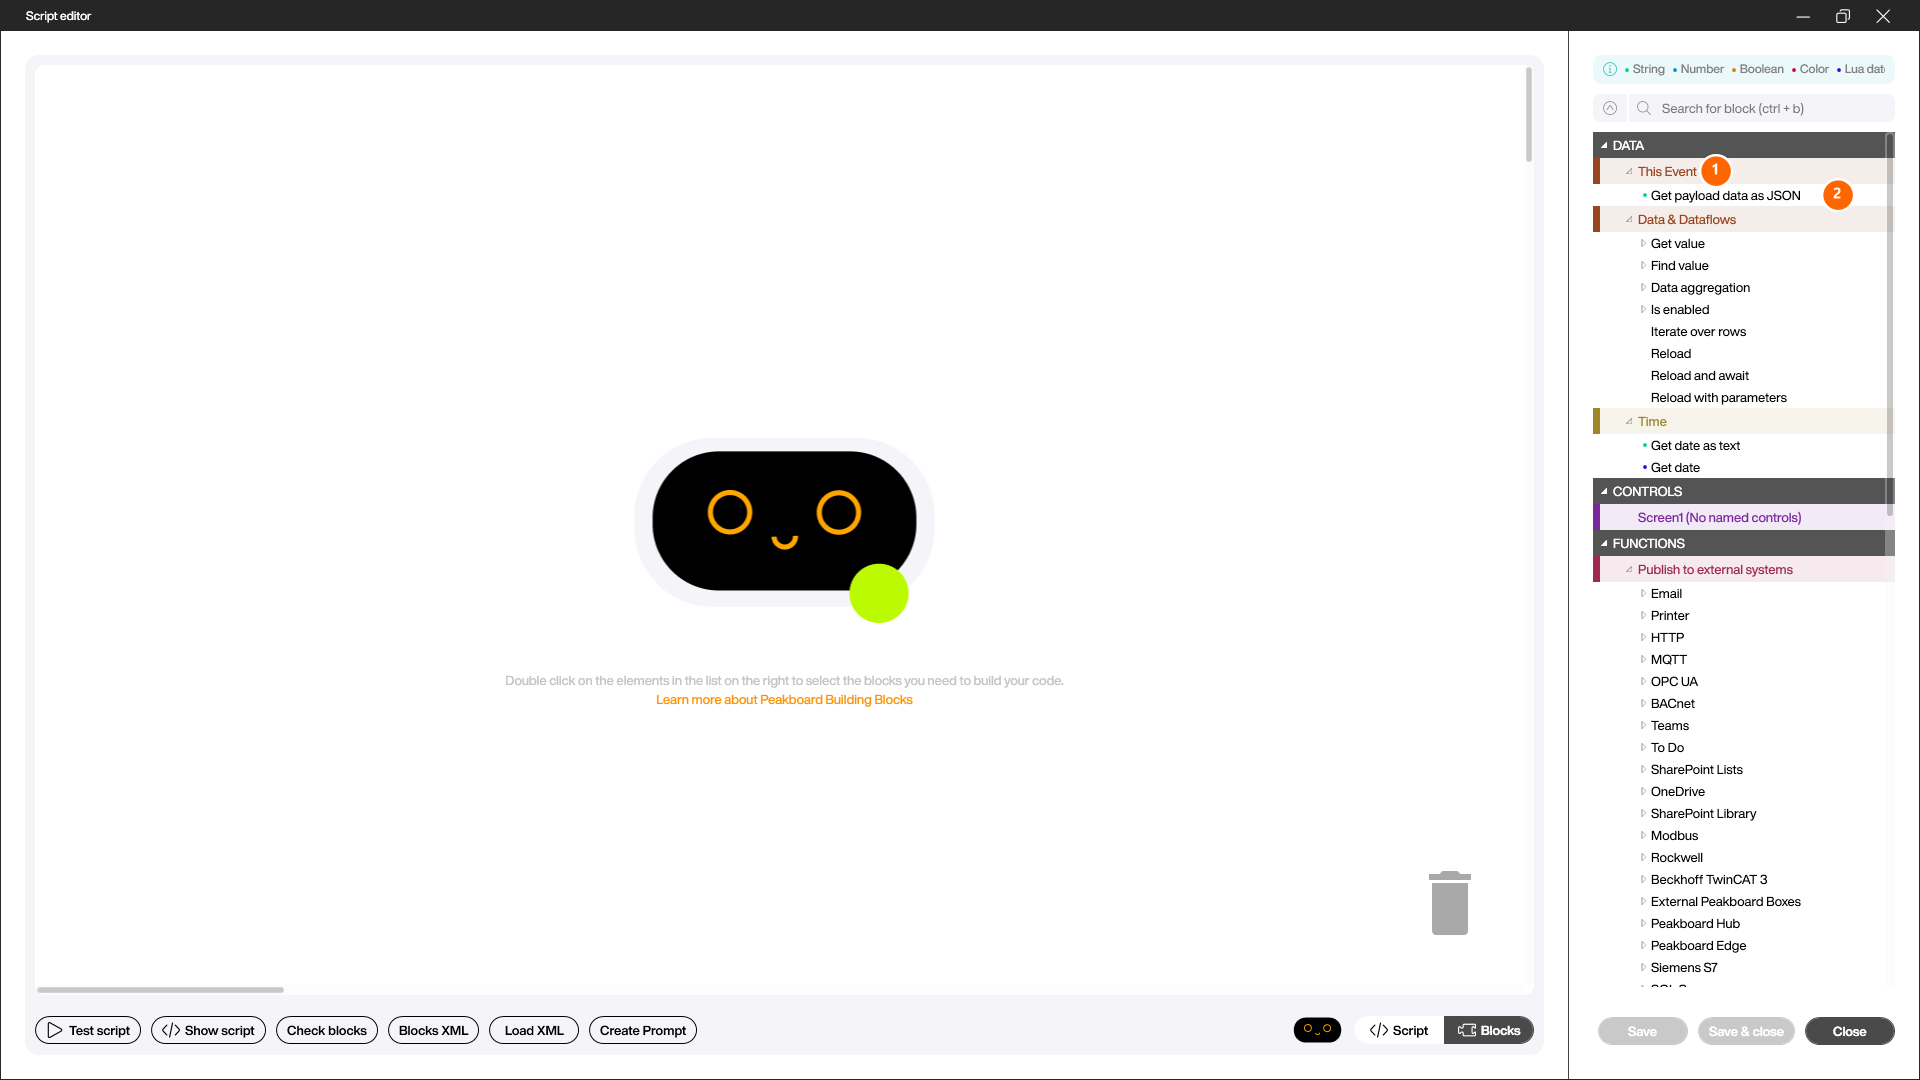Expand the Beckhoff TwinCAT 3 item
This screenshot has height=1080, width=1920.
coord(1643,880)
